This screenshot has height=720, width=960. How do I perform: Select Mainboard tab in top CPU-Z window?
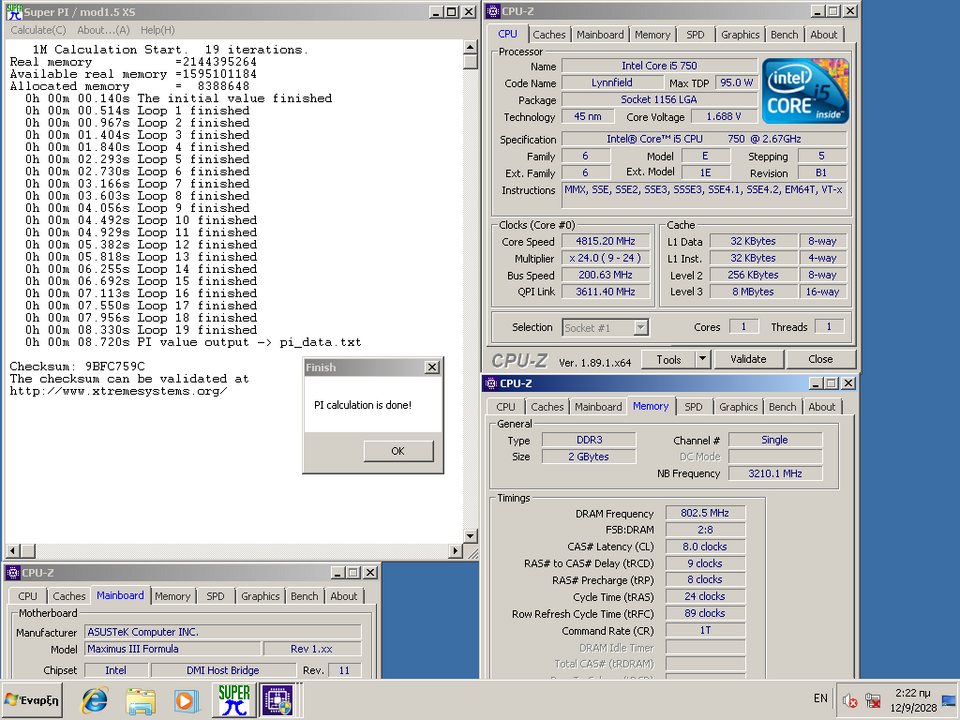click(600, 35)
